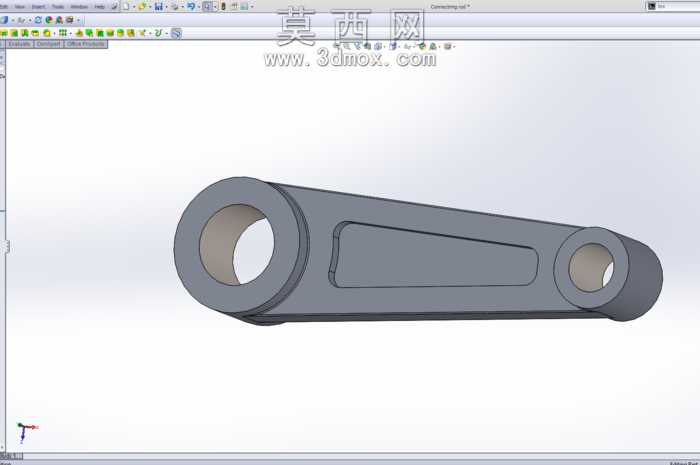Open the dropdown arrow next to Print
The width and height of the screenshot is (700, 465).
click(x=183, y=7)
